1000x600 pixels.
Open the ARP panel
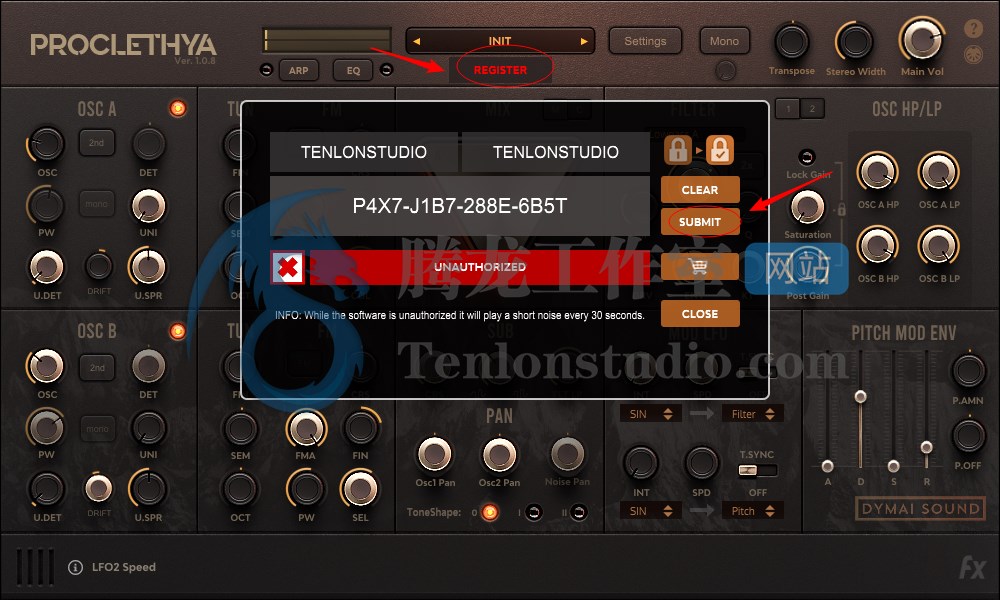(298, 70)
